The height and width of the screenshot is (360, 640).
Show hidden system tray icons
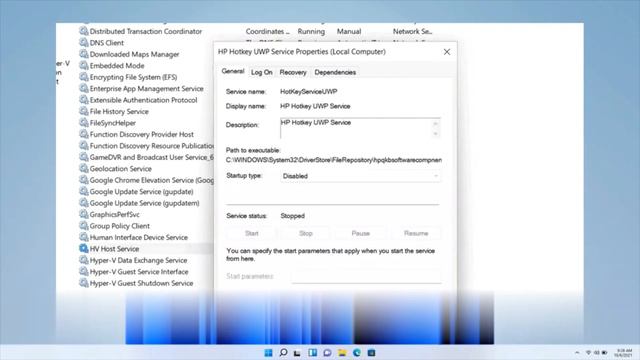click(577, 353)
